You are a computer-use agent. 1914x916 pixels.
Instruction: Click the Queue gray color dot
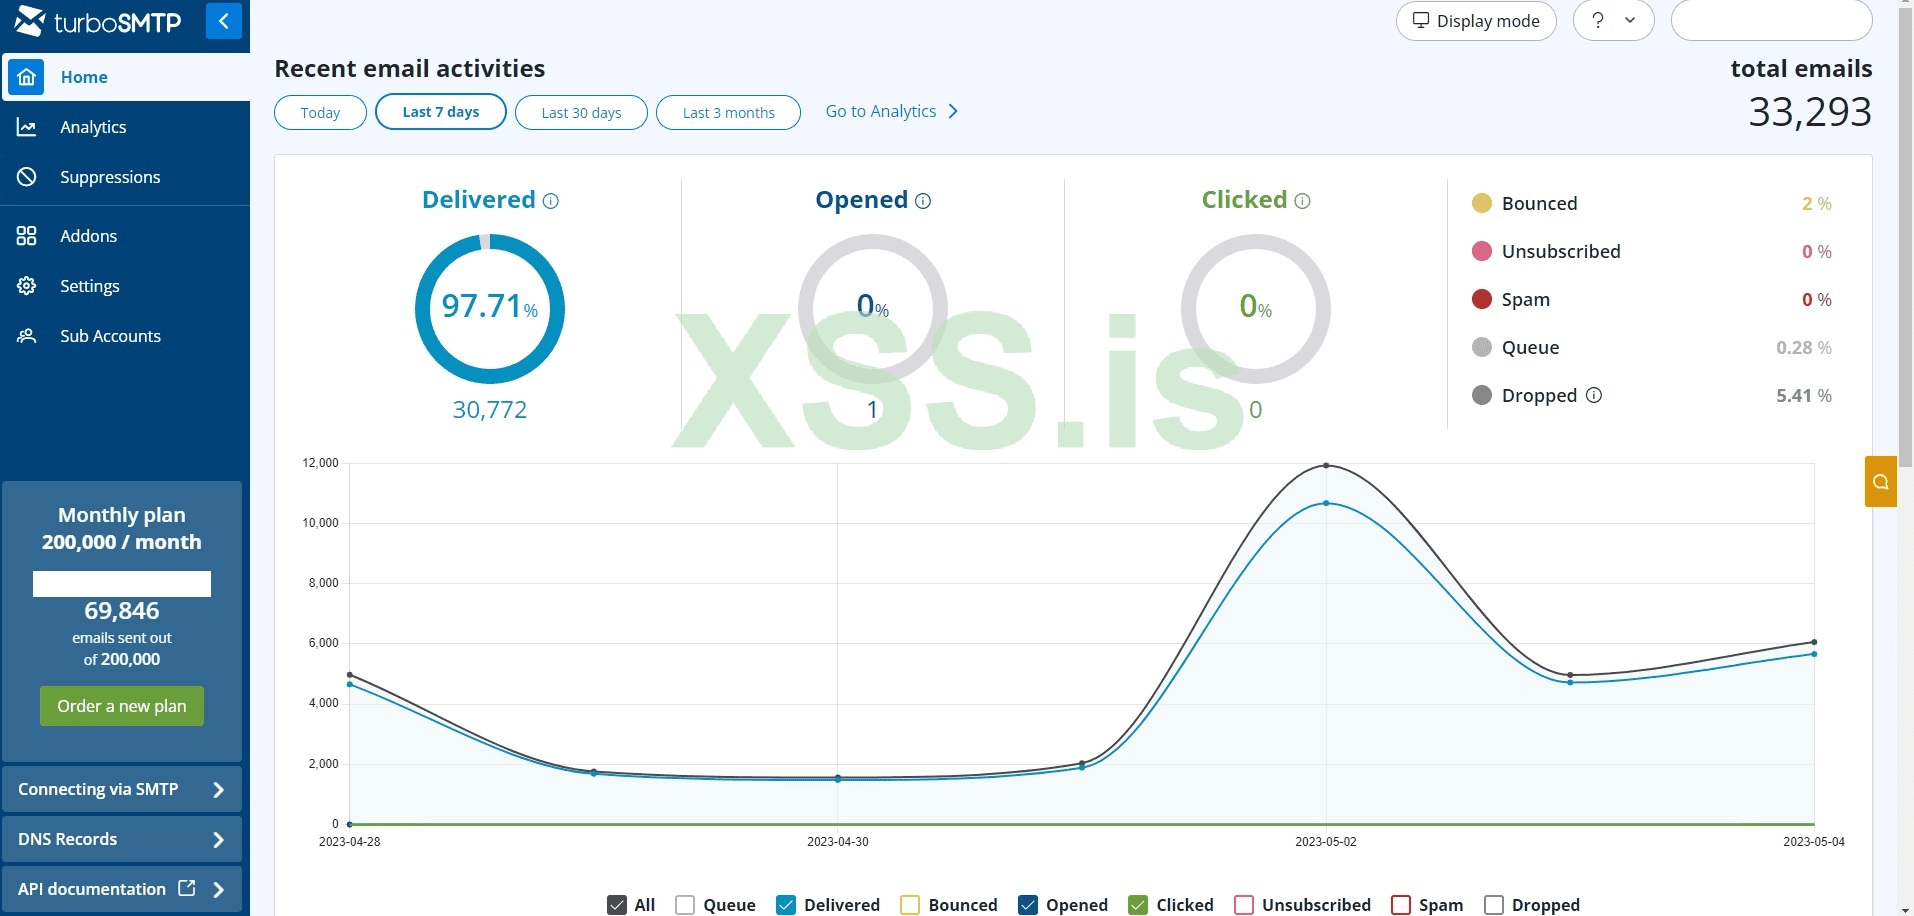click(x=1482, y=347)
